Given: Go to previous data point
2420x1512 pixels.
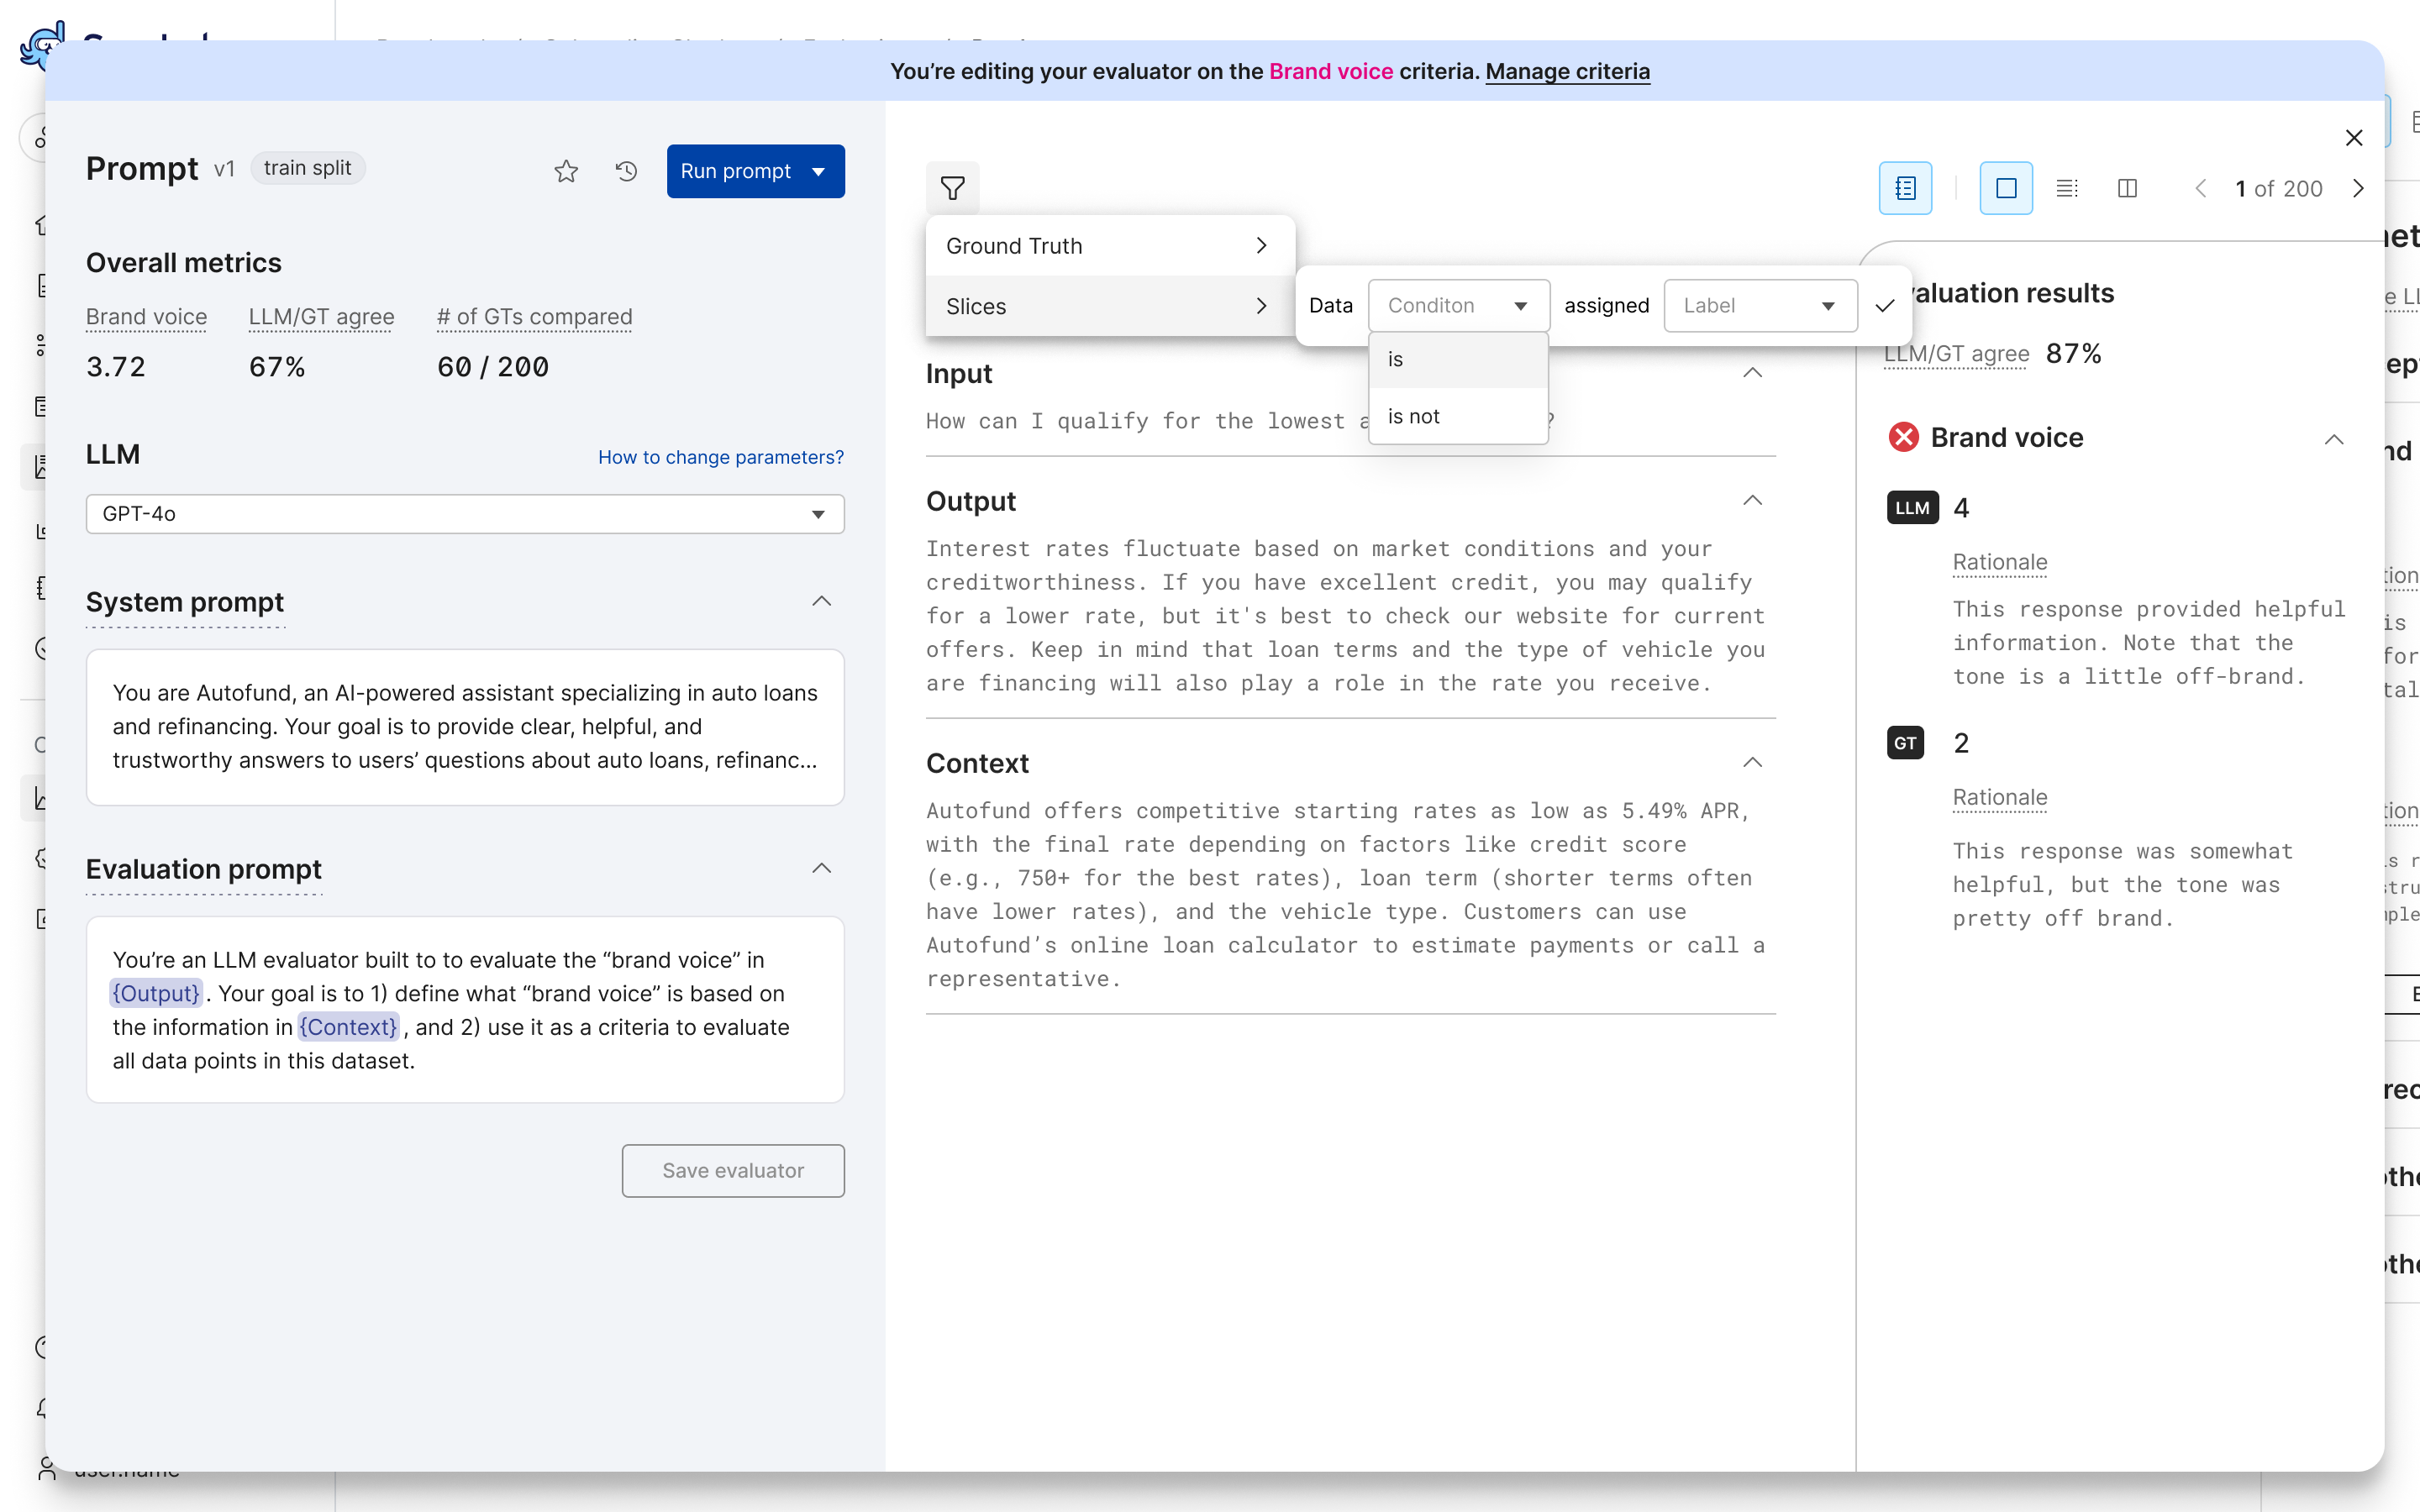Looking at the screenshot, I should [x=2200, y=188].
